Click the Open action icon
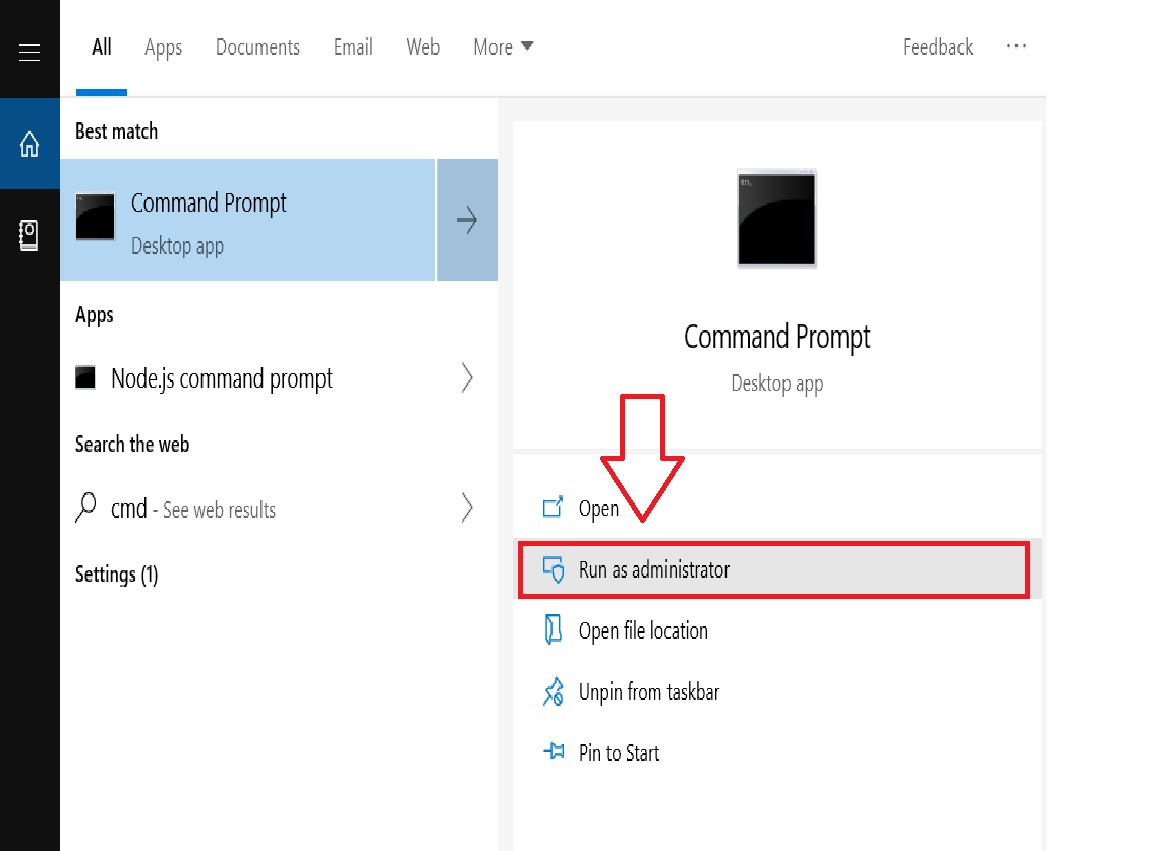Image resolution: width=1152 pixels, height=851 pixels. coord(552,507)
